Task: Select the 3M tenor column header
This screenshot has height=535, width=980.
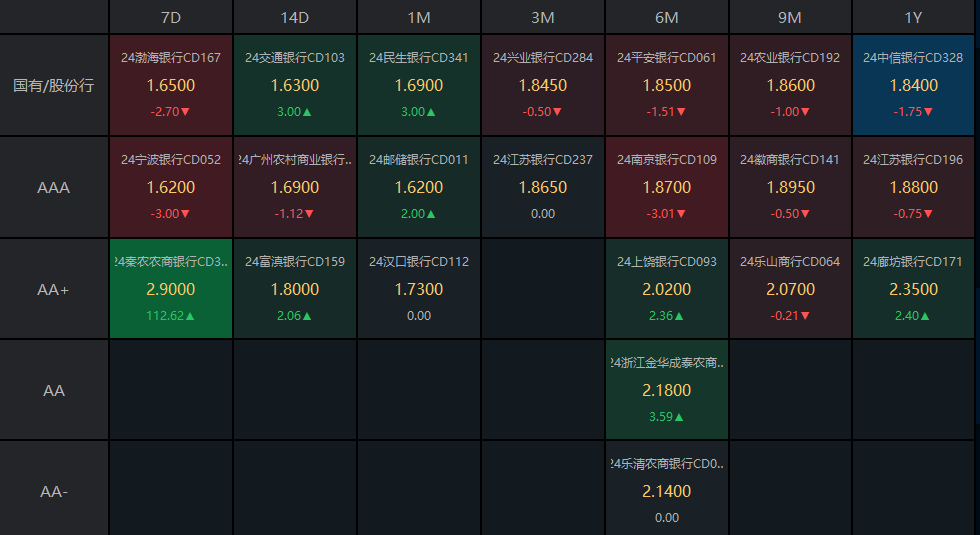Action: pos(542,17)
